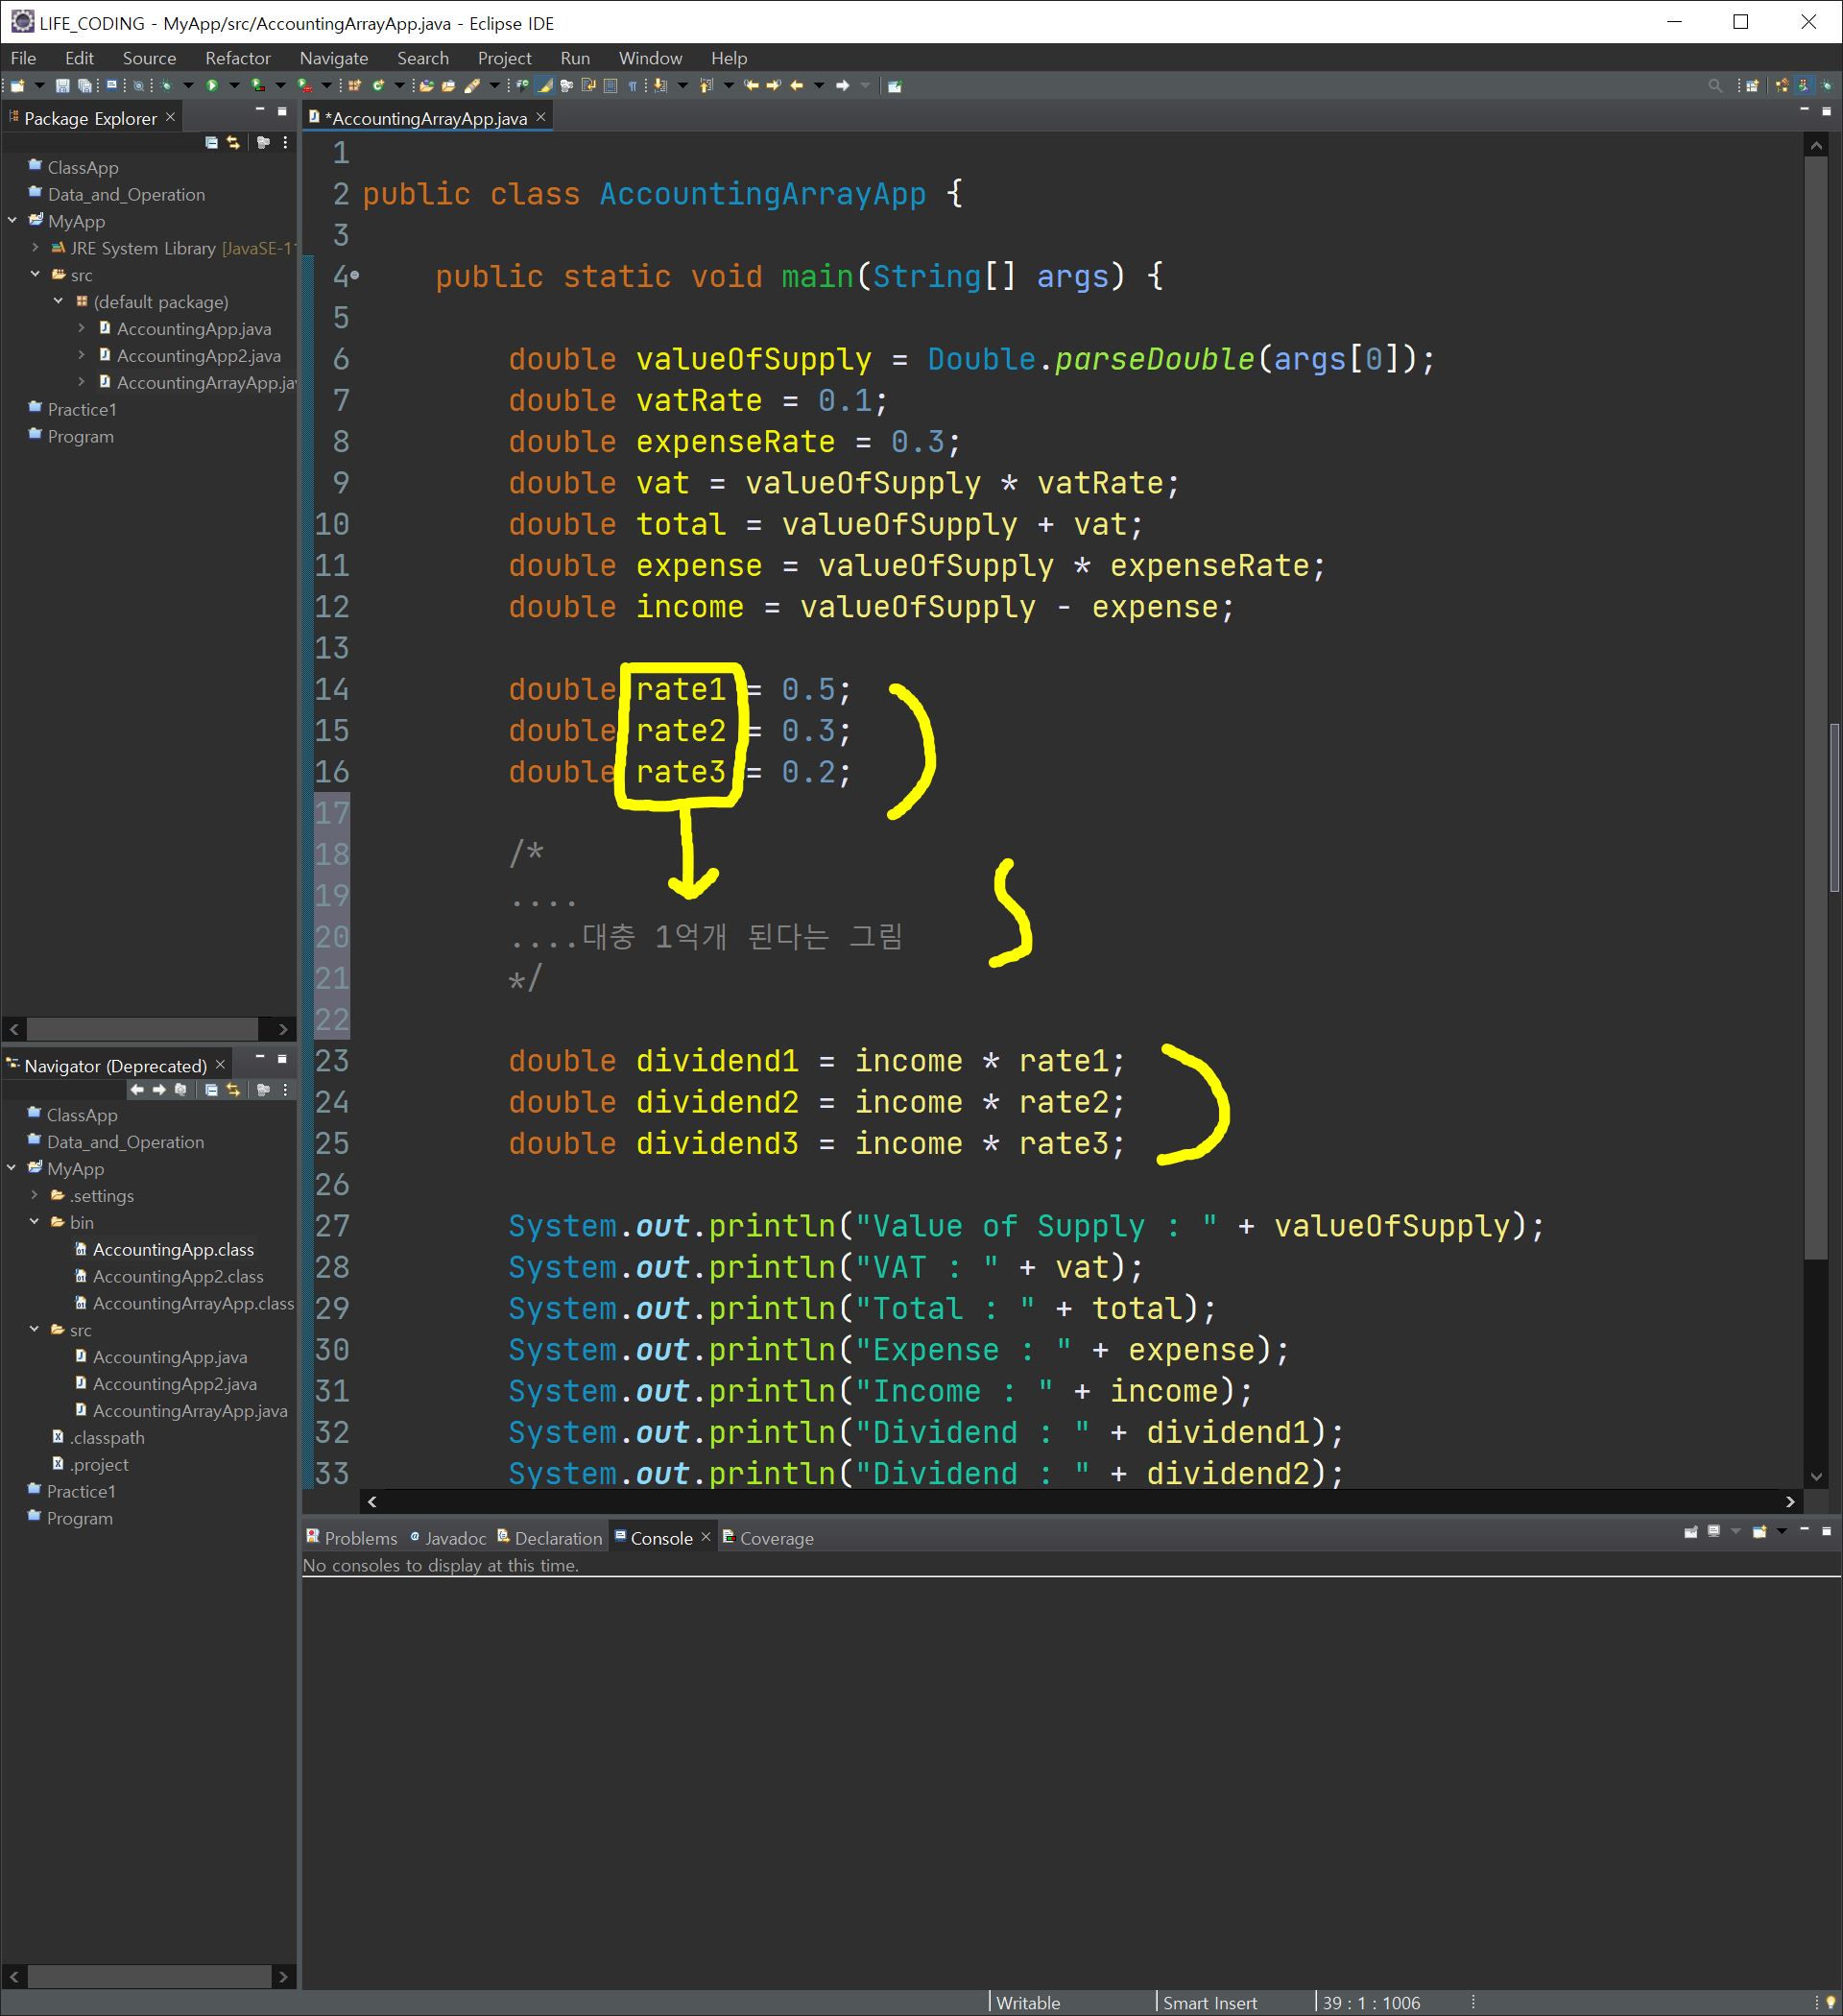Image resolution: width=1843 pixels, height=2016 pixels.
Task: Click back arrow in Navigator toolbar
Action: click(x=137, y=1090)
